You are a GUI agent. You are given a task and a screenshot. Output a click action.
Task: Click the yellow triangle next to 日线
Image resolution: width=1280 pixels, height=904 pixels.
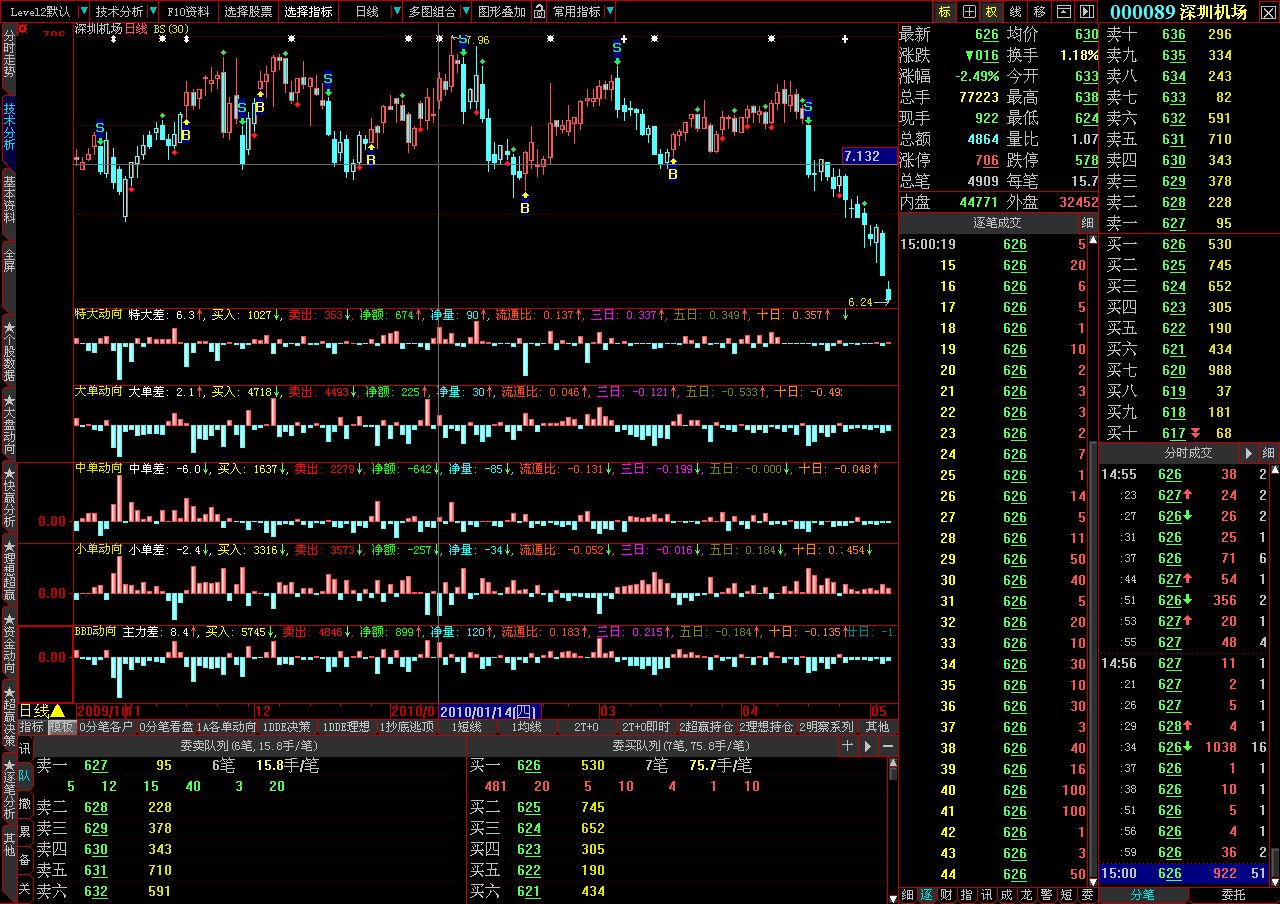[58, 710]
